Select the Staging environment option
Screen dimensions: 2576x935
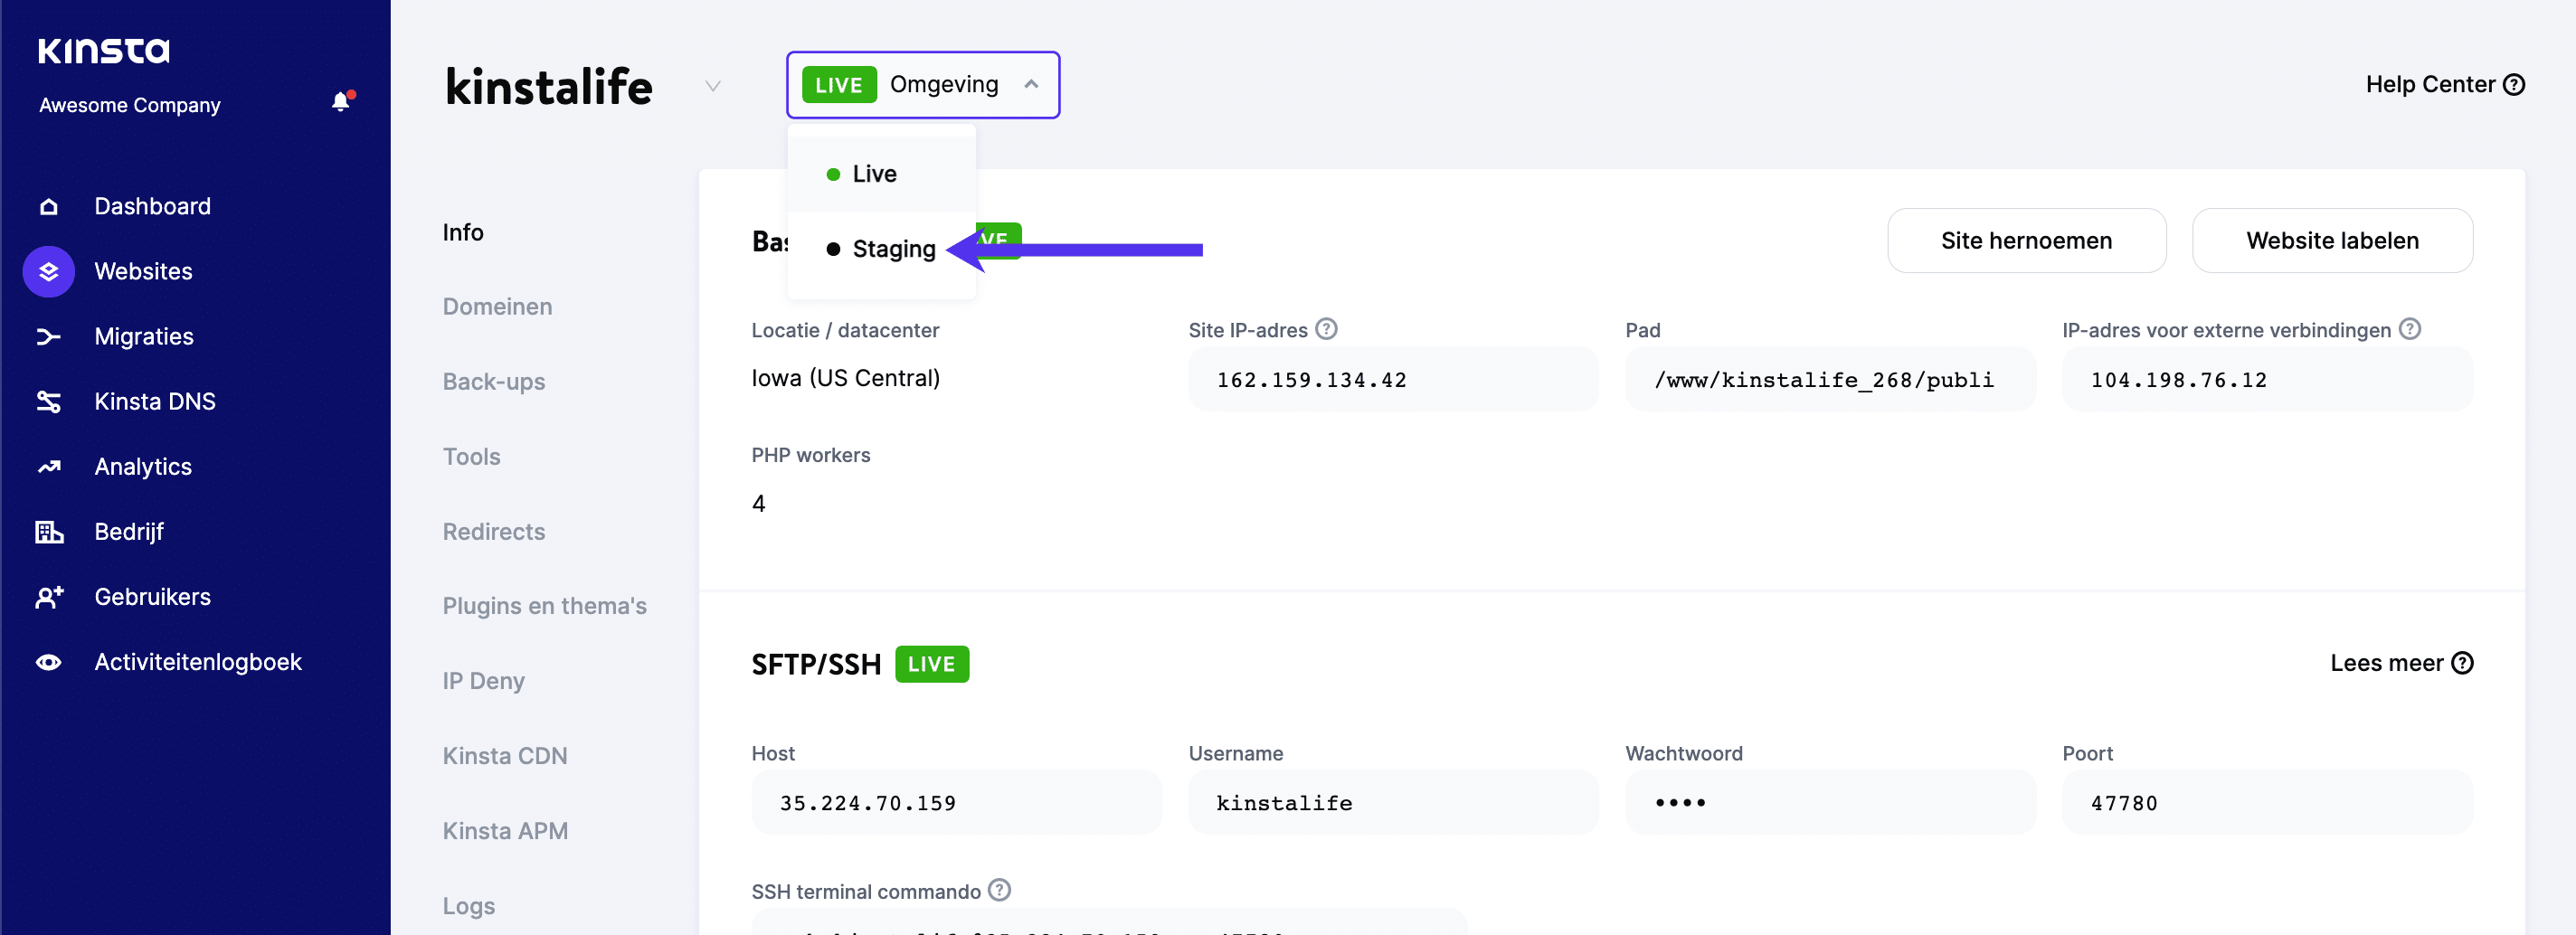pos(881,249)
